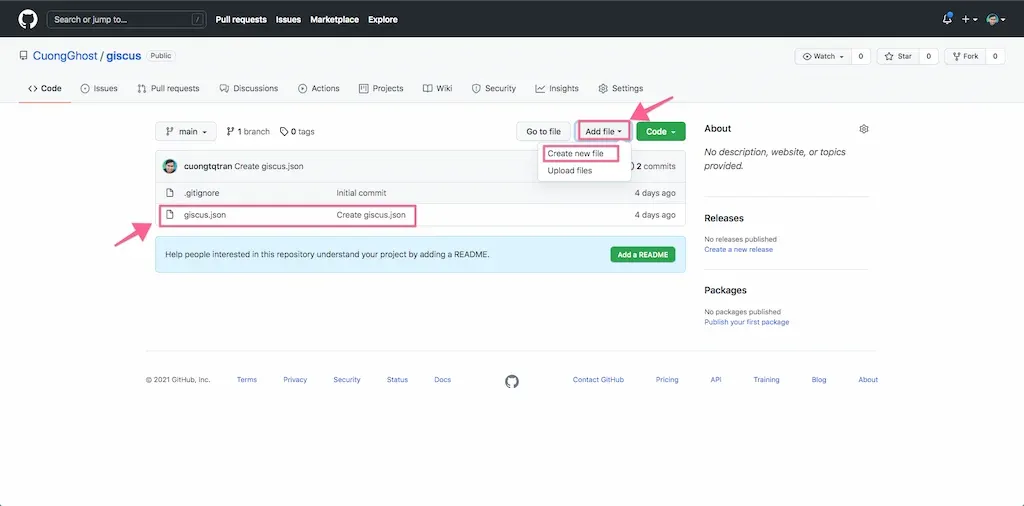1024x506 pixels.
Task: Open Pull requests in top navigation
Action: [241, 20]
